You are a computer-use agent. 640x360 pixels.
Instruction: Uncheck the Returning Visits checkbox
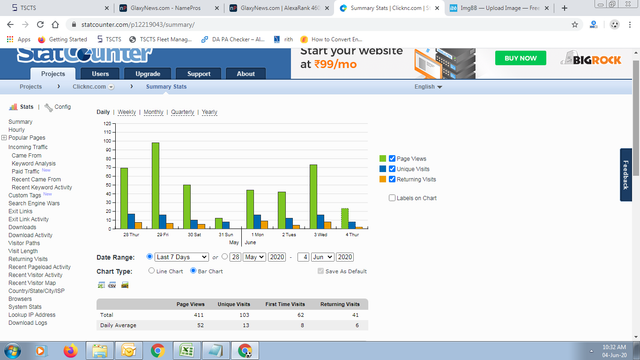pyautogui.click(x=392, y=179)
